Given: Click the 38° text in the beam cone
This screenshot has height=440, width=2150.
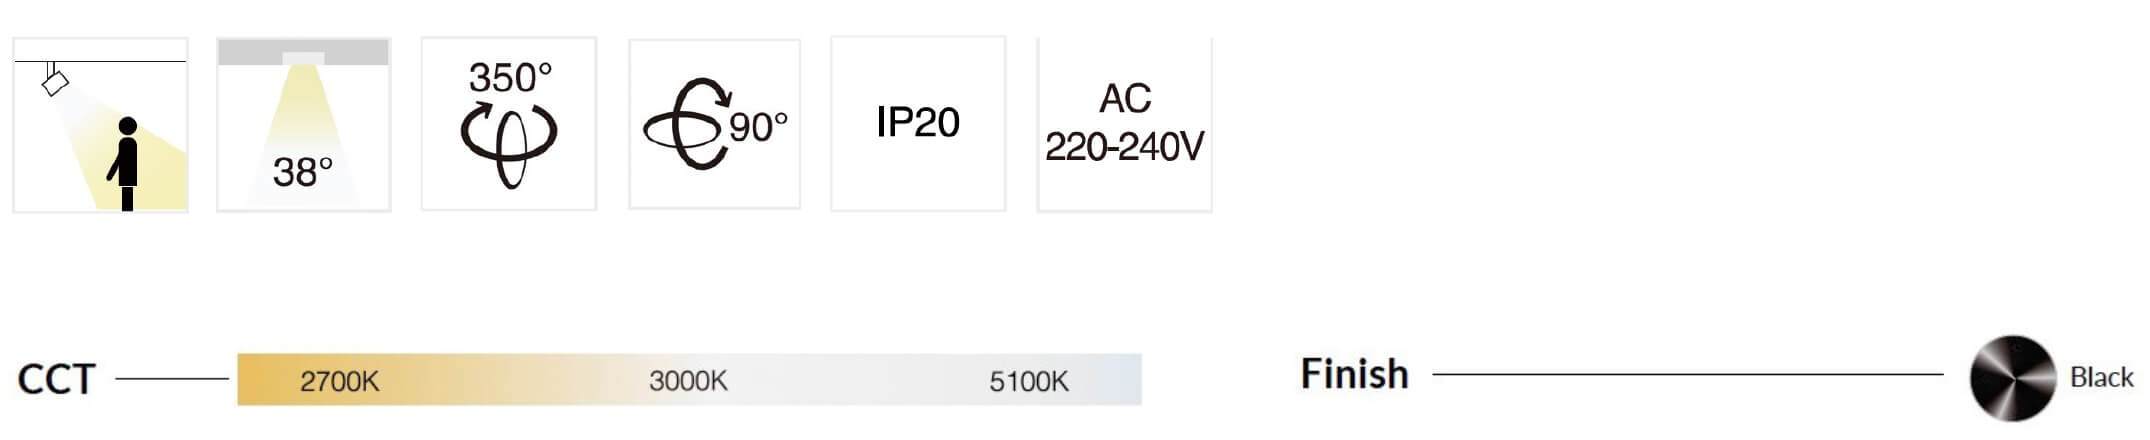Looking at the screenshot, I should (x=302, y=173).
